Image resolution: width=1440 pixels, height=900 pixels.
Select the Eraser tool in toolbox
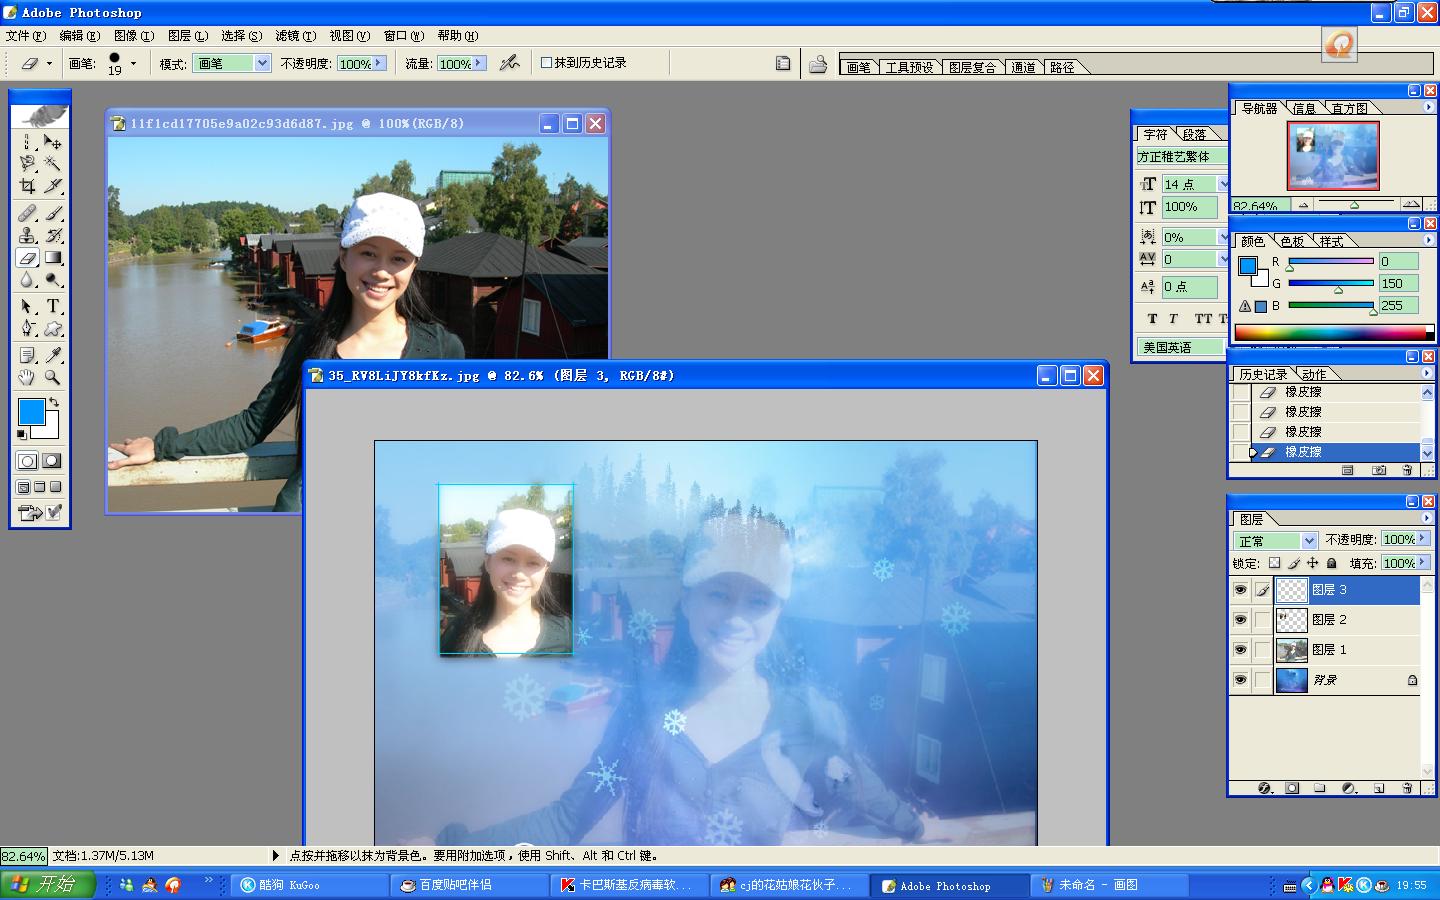[27, 258]
